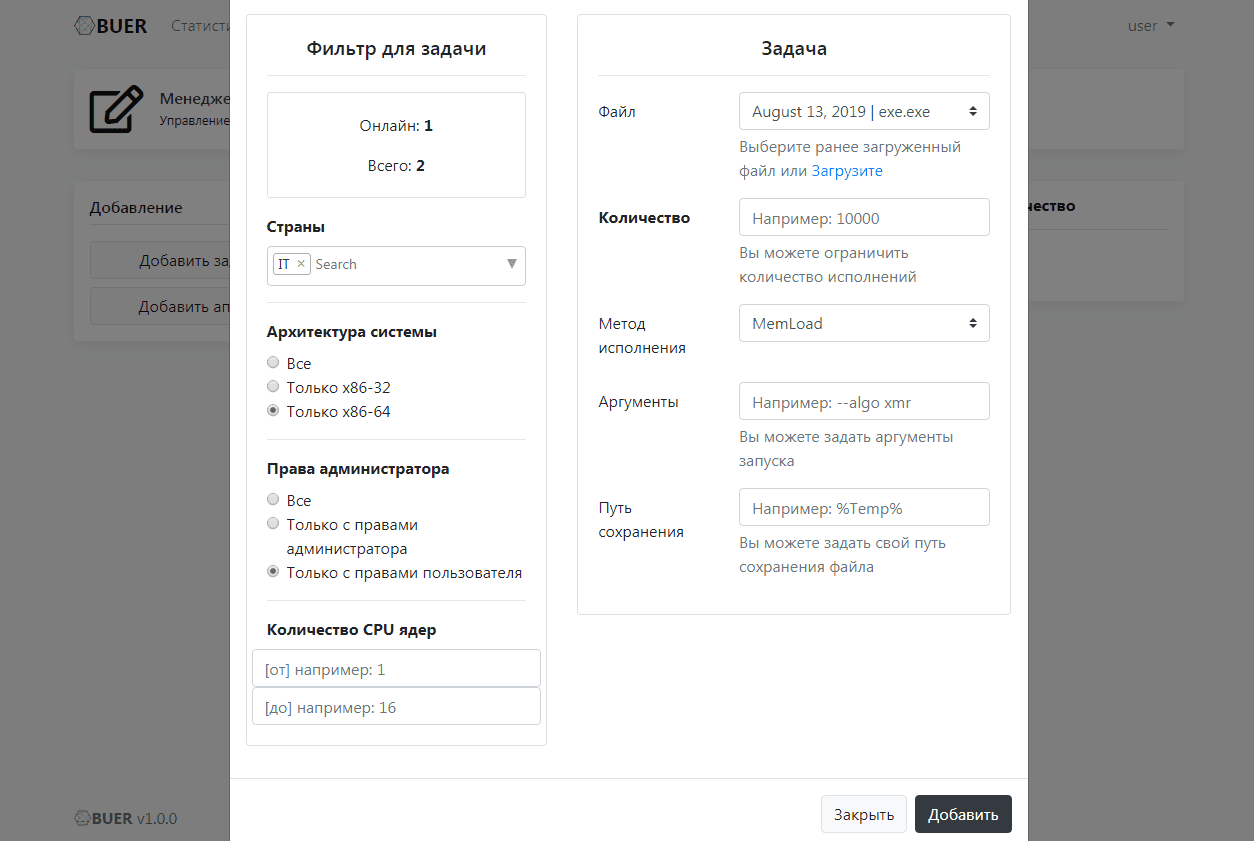
Task: Select "Все" under administrator rights
Action: 273,499
